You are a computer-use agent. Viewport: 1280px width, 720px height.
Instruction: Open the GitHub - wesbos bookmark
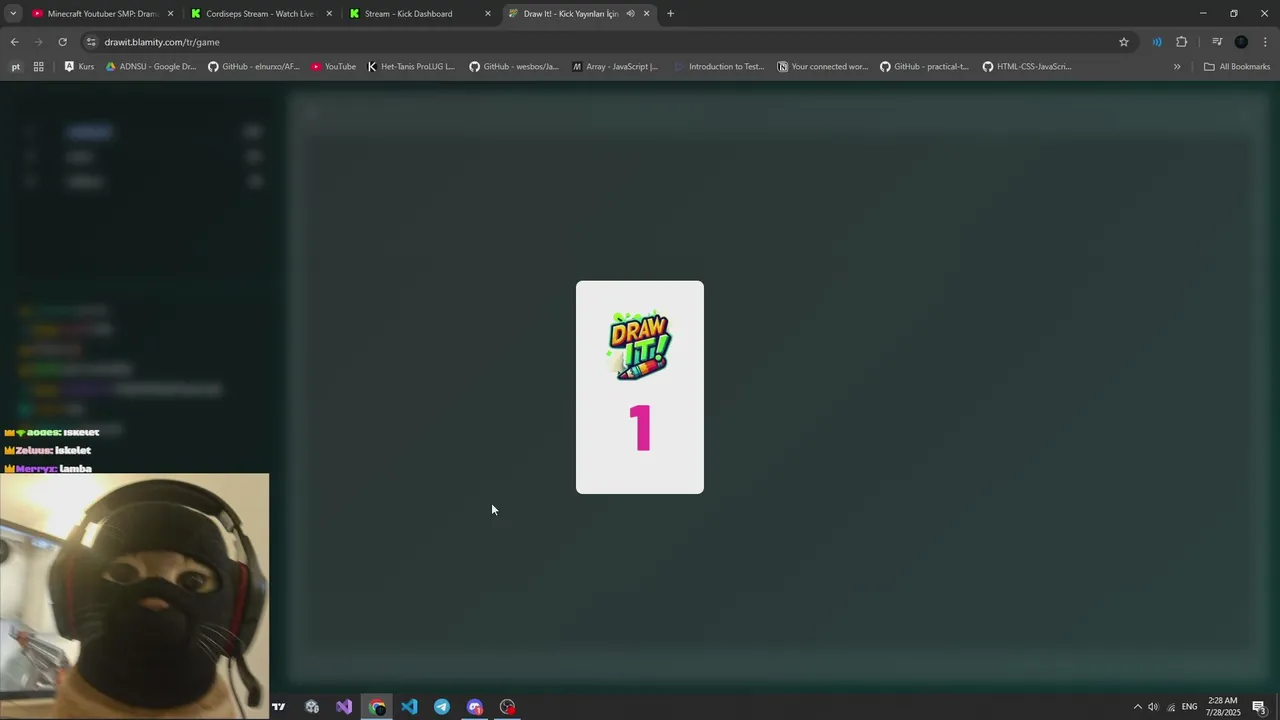(514, 67)
